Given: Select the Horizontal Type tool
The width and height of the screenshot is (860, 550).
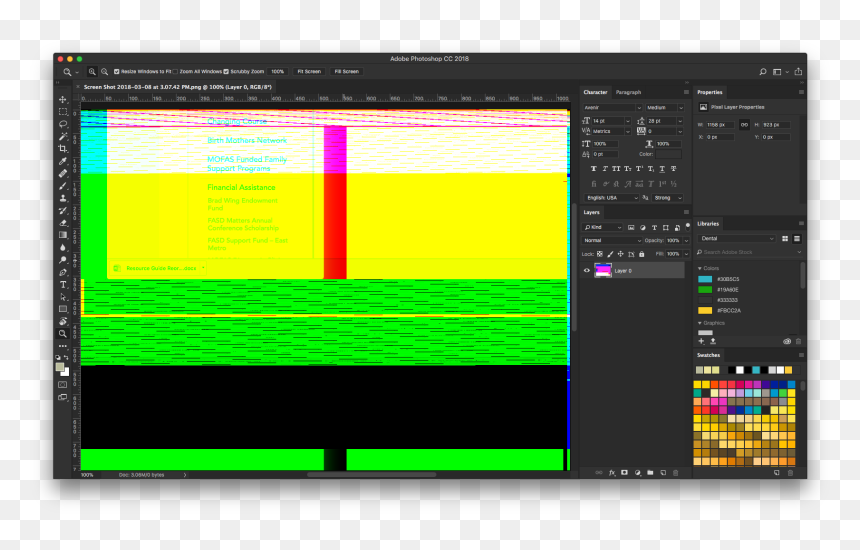Looking at the screenshot, I should tap(63, 285).
